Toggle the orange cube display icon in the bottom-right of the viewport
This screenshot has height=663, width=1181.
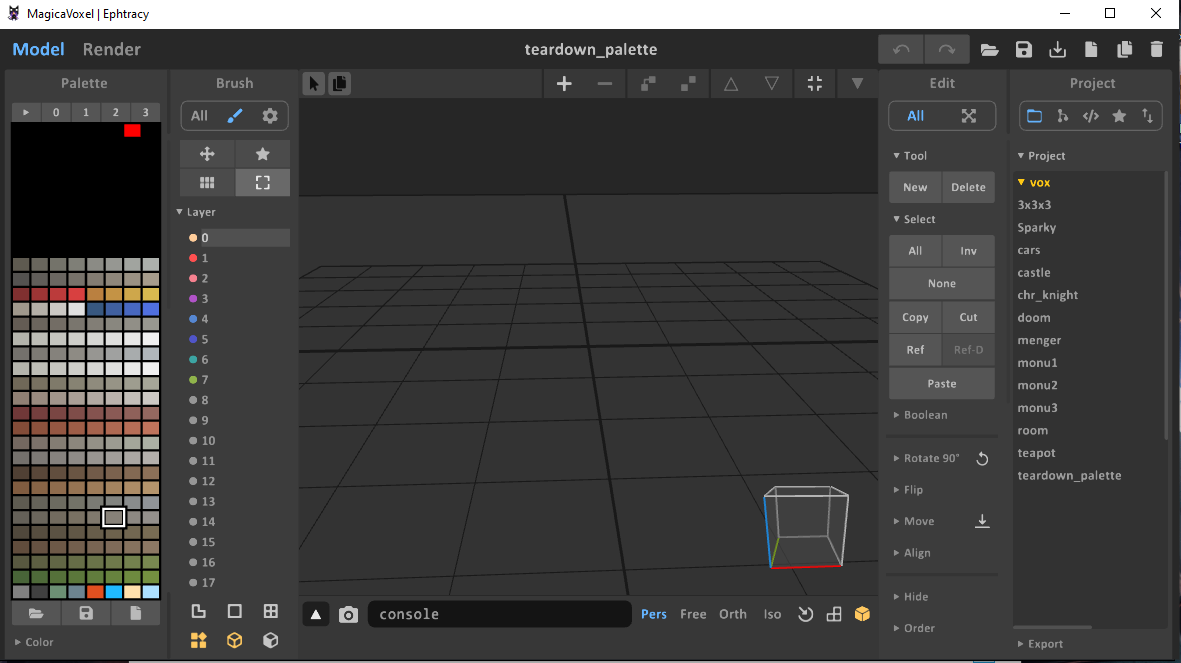coord(862,615)
